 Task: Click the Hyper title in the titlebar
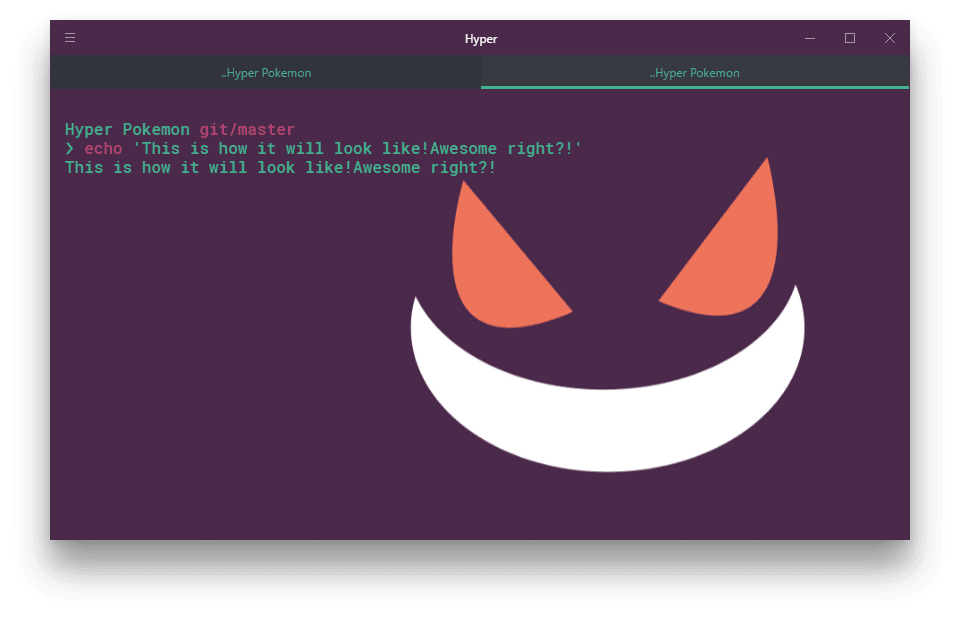point(480,39)
